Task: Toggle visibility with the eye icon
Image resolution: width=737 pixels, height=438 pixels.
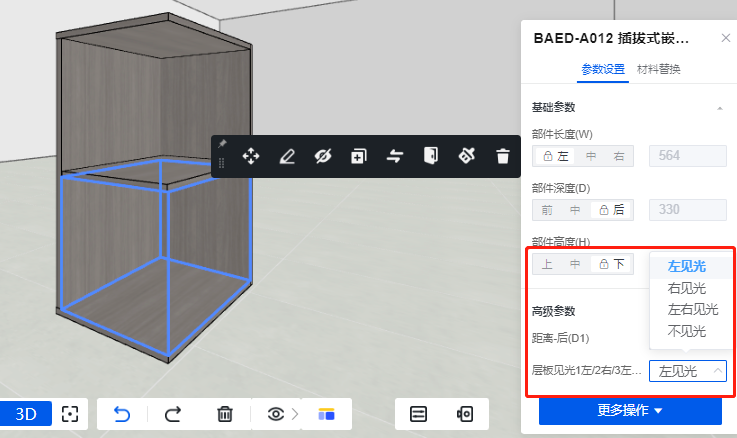Action: click(276, 414)
